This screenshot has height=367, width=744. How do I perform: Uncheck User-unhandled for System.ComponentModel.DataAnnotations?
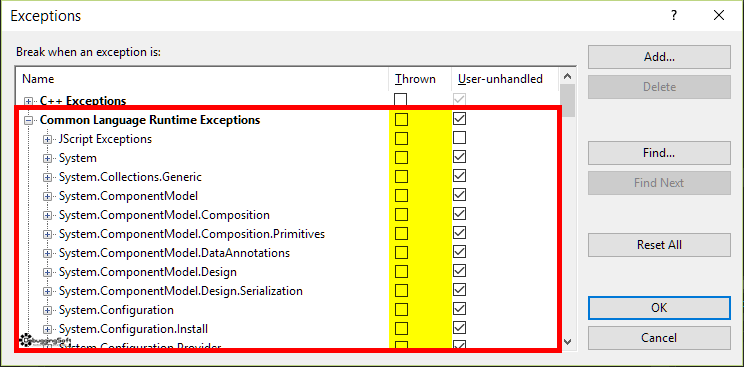[459, 252]
